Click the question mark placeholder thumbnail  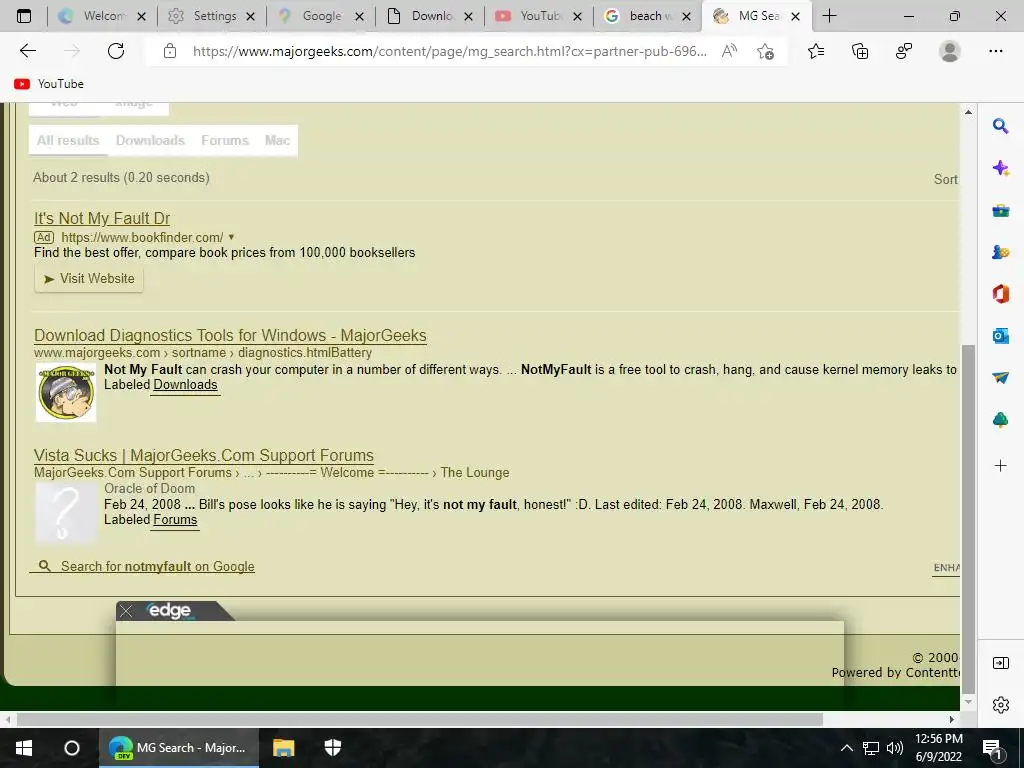[65, 513]
